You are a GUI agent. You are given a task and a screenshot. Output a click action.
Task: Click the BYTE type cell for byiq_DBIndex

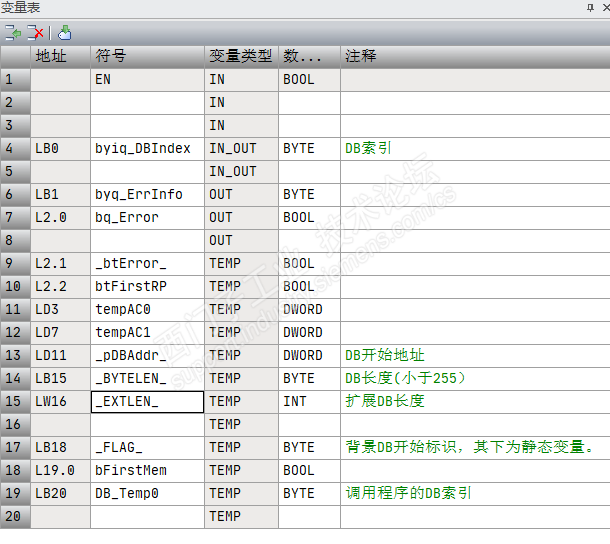point(309,149)
